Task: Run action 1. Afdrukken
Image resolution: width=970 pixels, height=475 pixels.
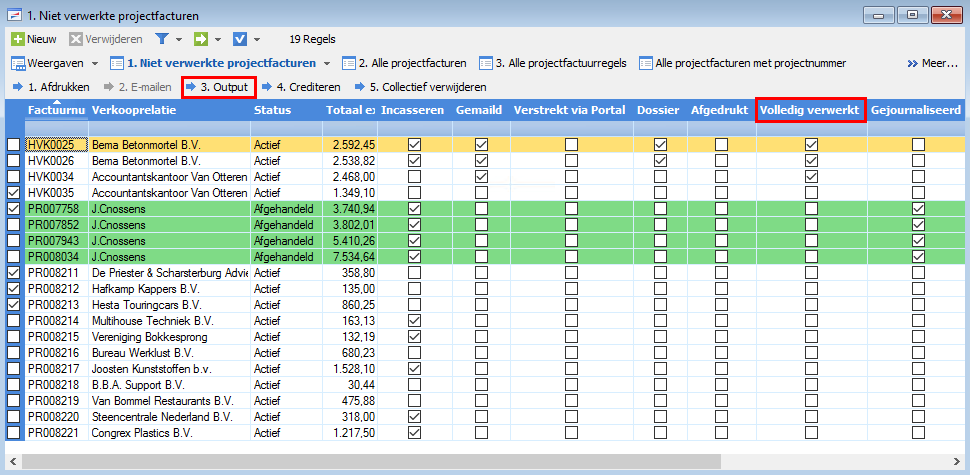Action: (x=51, y=87)
